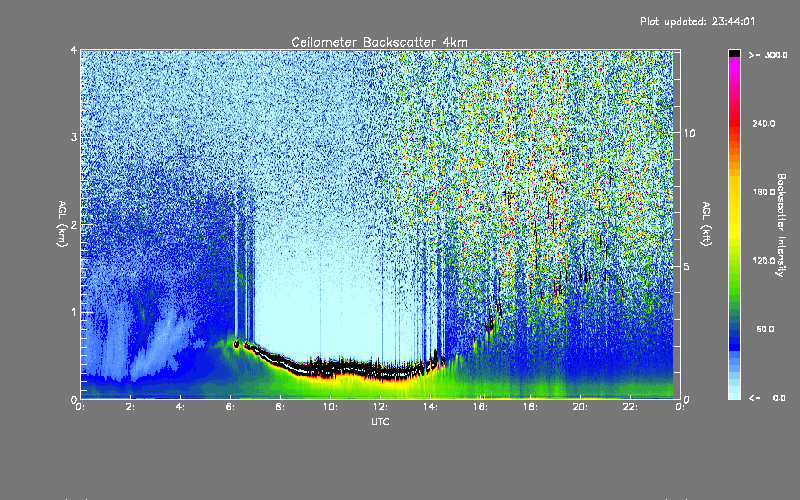
Task: Click the '18:' tick on UTC axis
Action: point(530,407)
